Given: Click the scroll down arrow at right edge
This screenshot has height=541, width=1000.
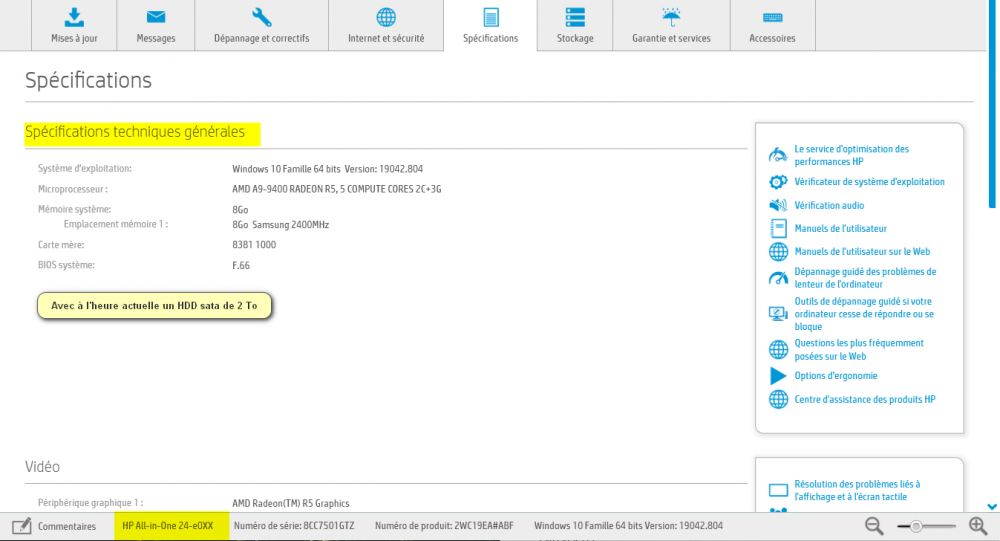Looking at the screenshot, I should click(x=991, y=507).
